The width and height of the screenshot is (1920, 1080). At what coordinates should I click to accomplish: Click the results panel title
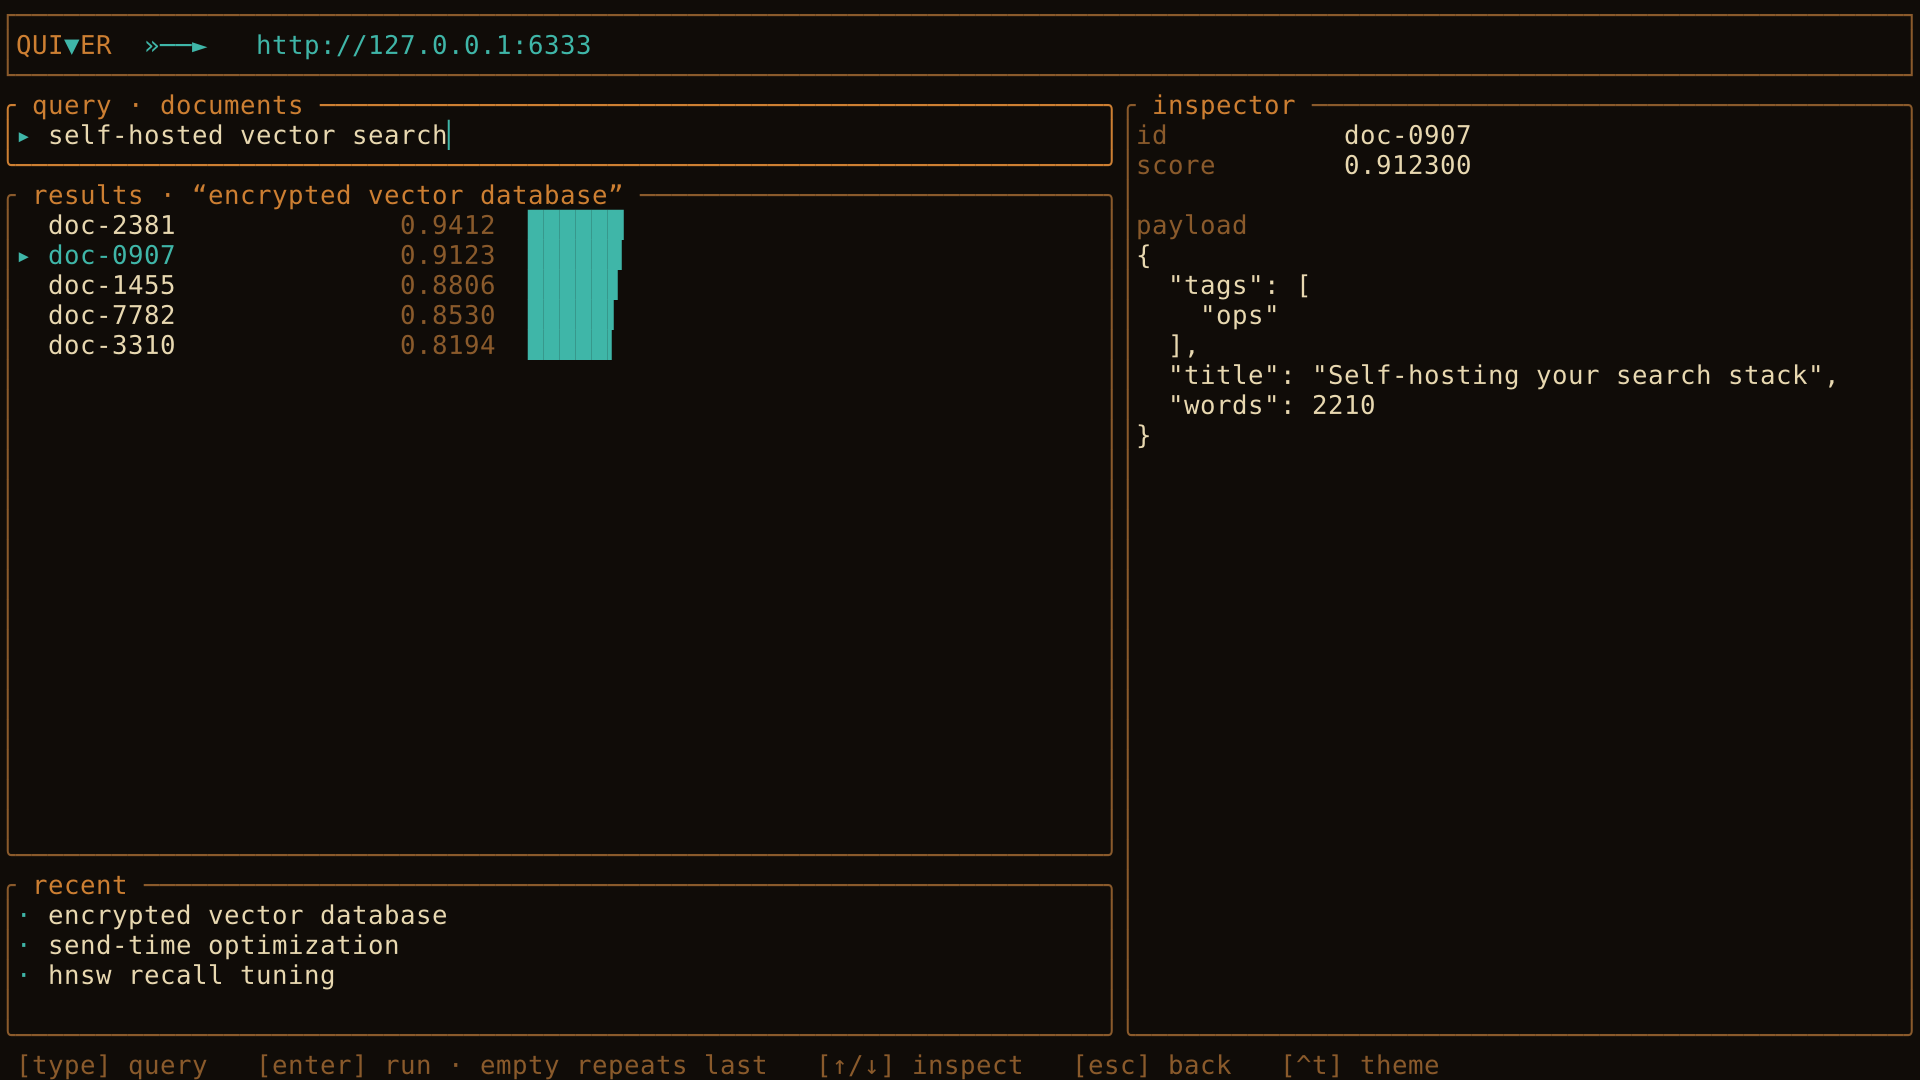click(x=328, y=195)
